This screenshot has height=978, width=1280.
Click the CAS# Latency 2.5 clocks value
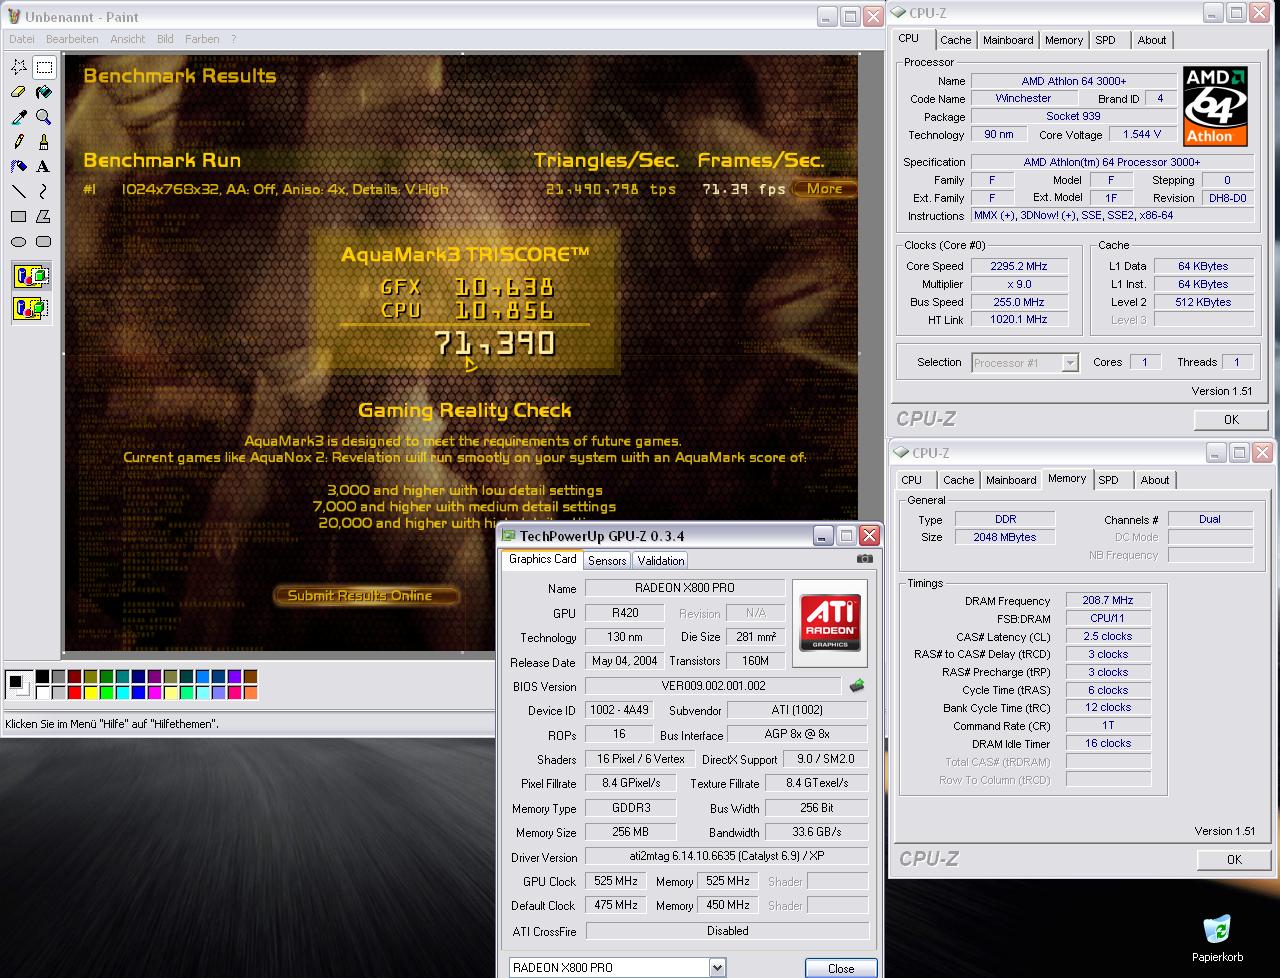pyautogui.click(x=1108, y=636)
